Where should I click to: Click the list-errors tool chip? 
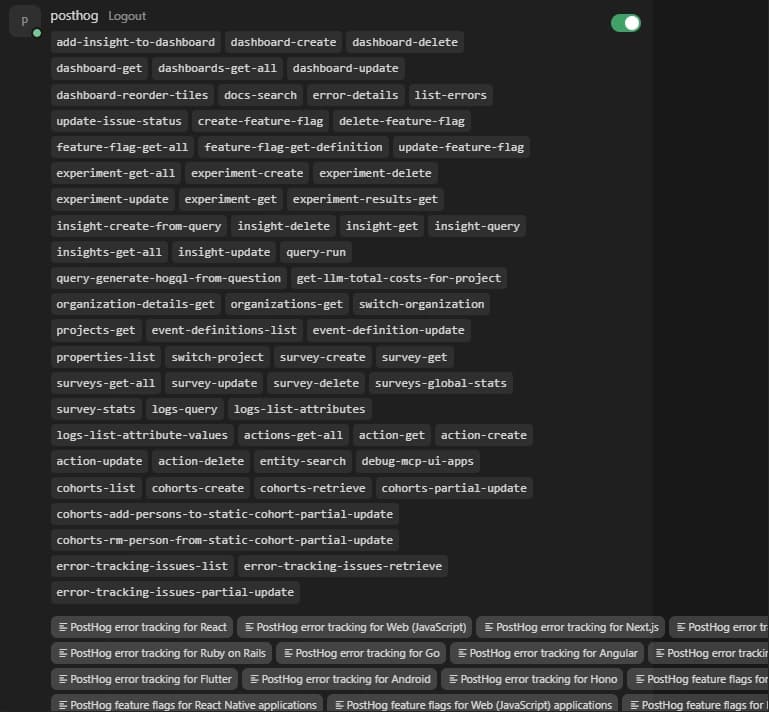[451, 95]
